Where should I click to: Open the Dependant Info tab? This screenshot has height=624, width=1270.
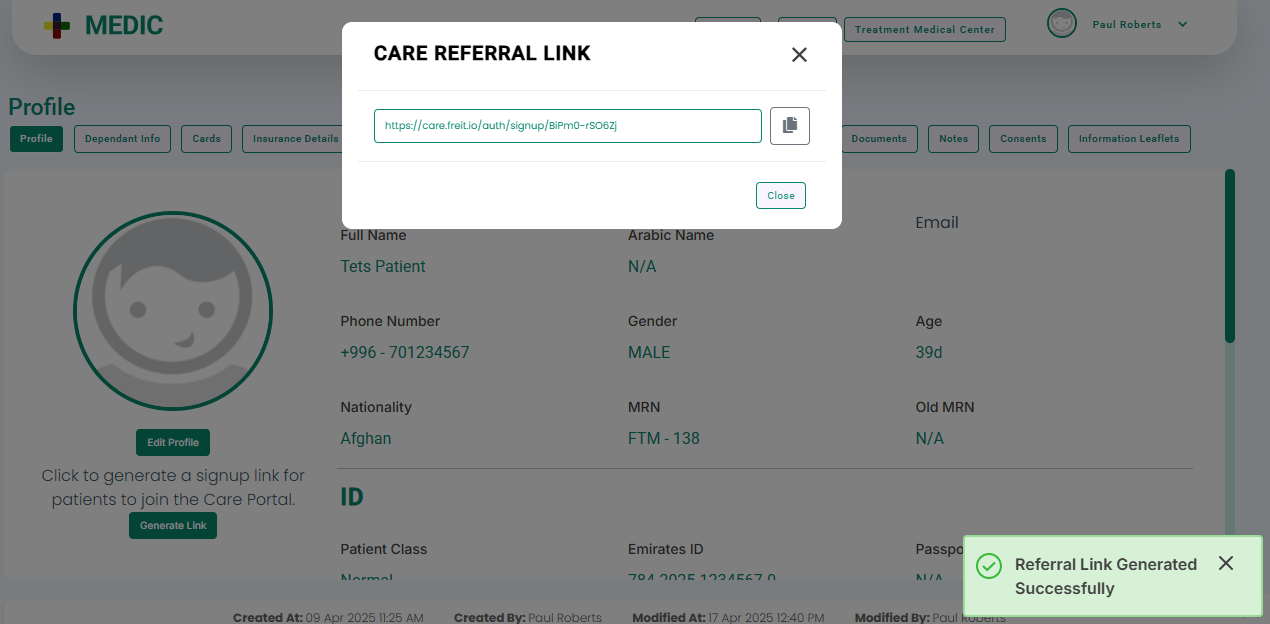[x=122, y=139]
